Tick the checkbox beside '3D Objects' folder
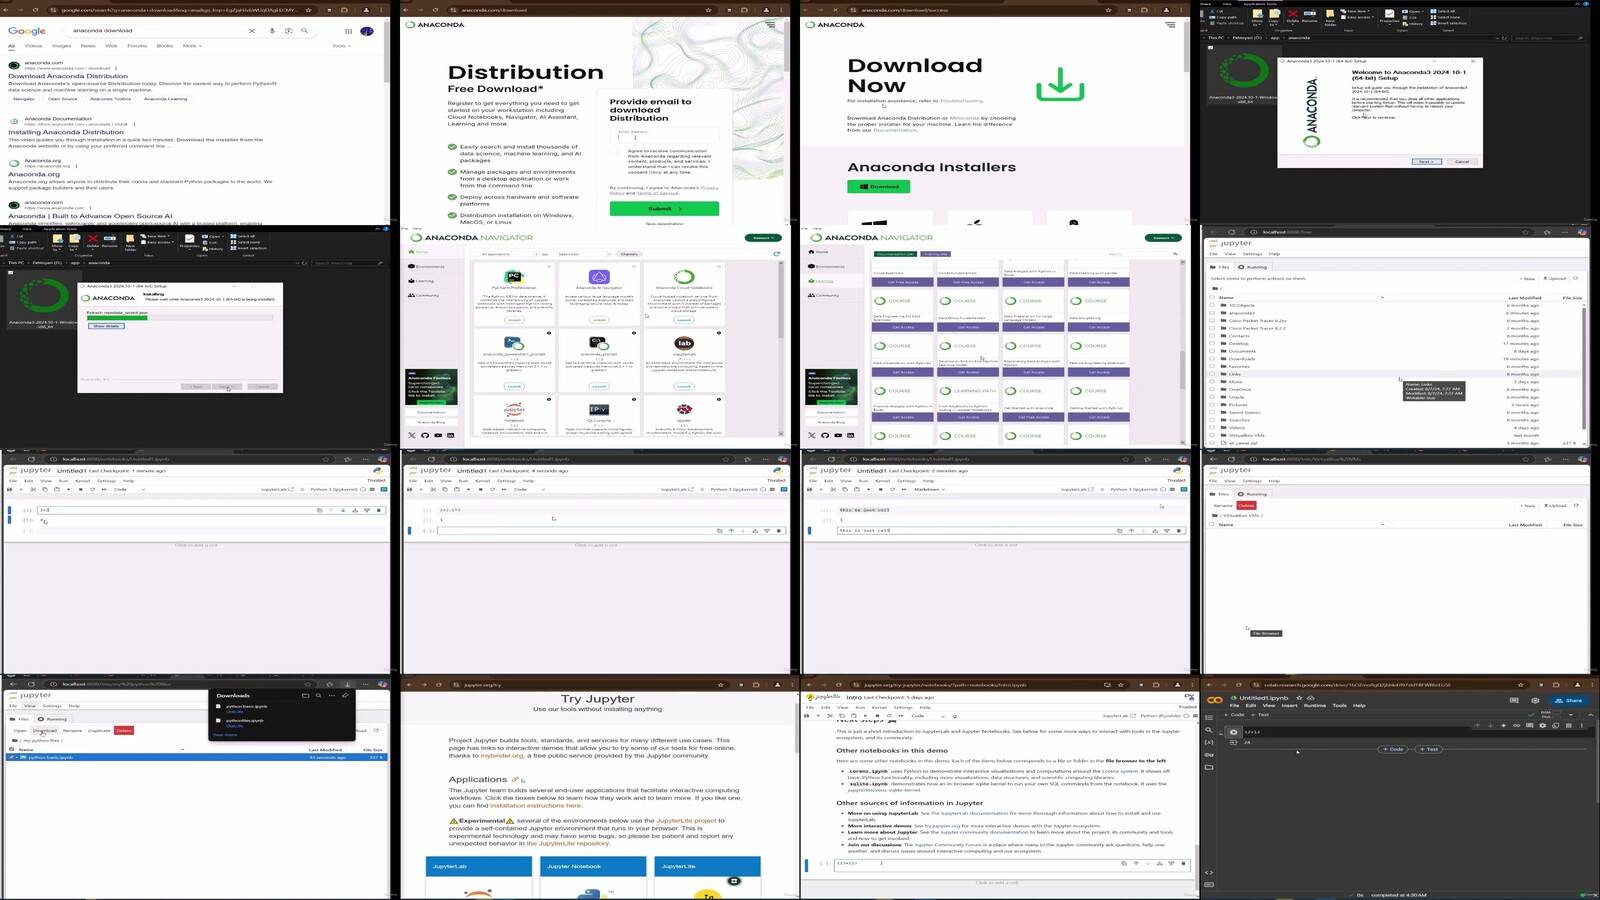1600x900 pixels. (x=1212, y=305)
